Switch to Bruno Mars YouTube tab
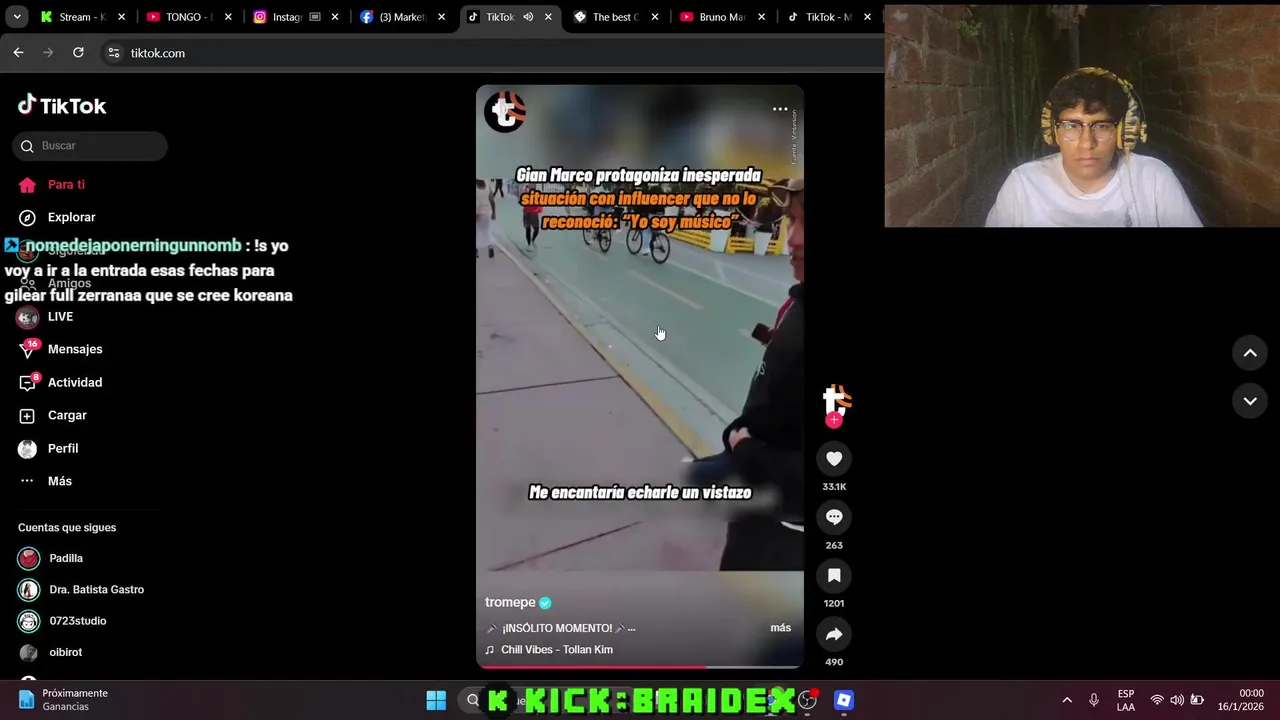Screen dimensions: 1280x720 tap(724, 17)
